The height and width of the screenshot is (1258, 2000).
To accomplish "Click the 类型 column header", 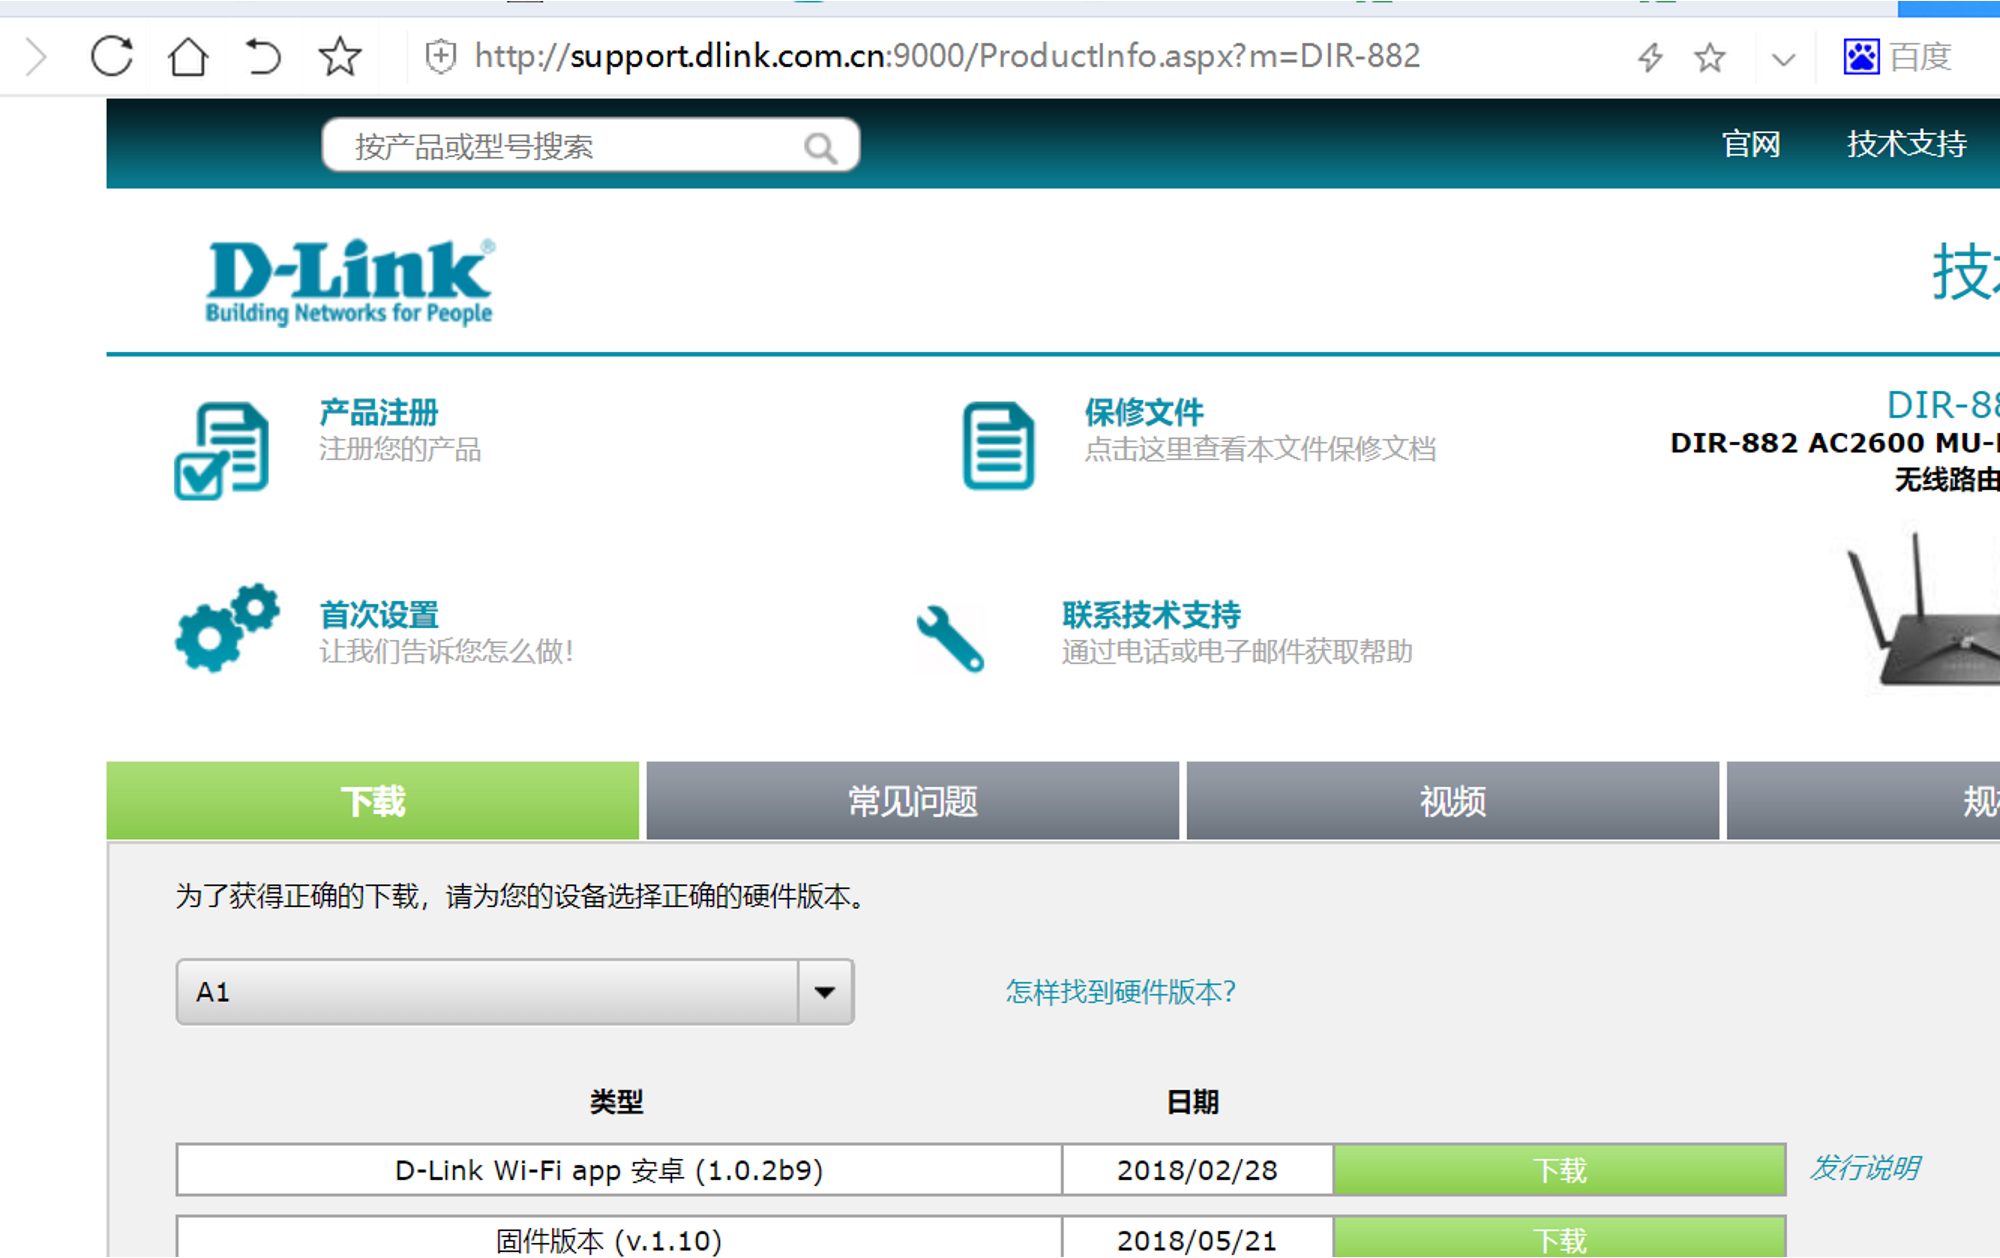I will coord(616,1102).
